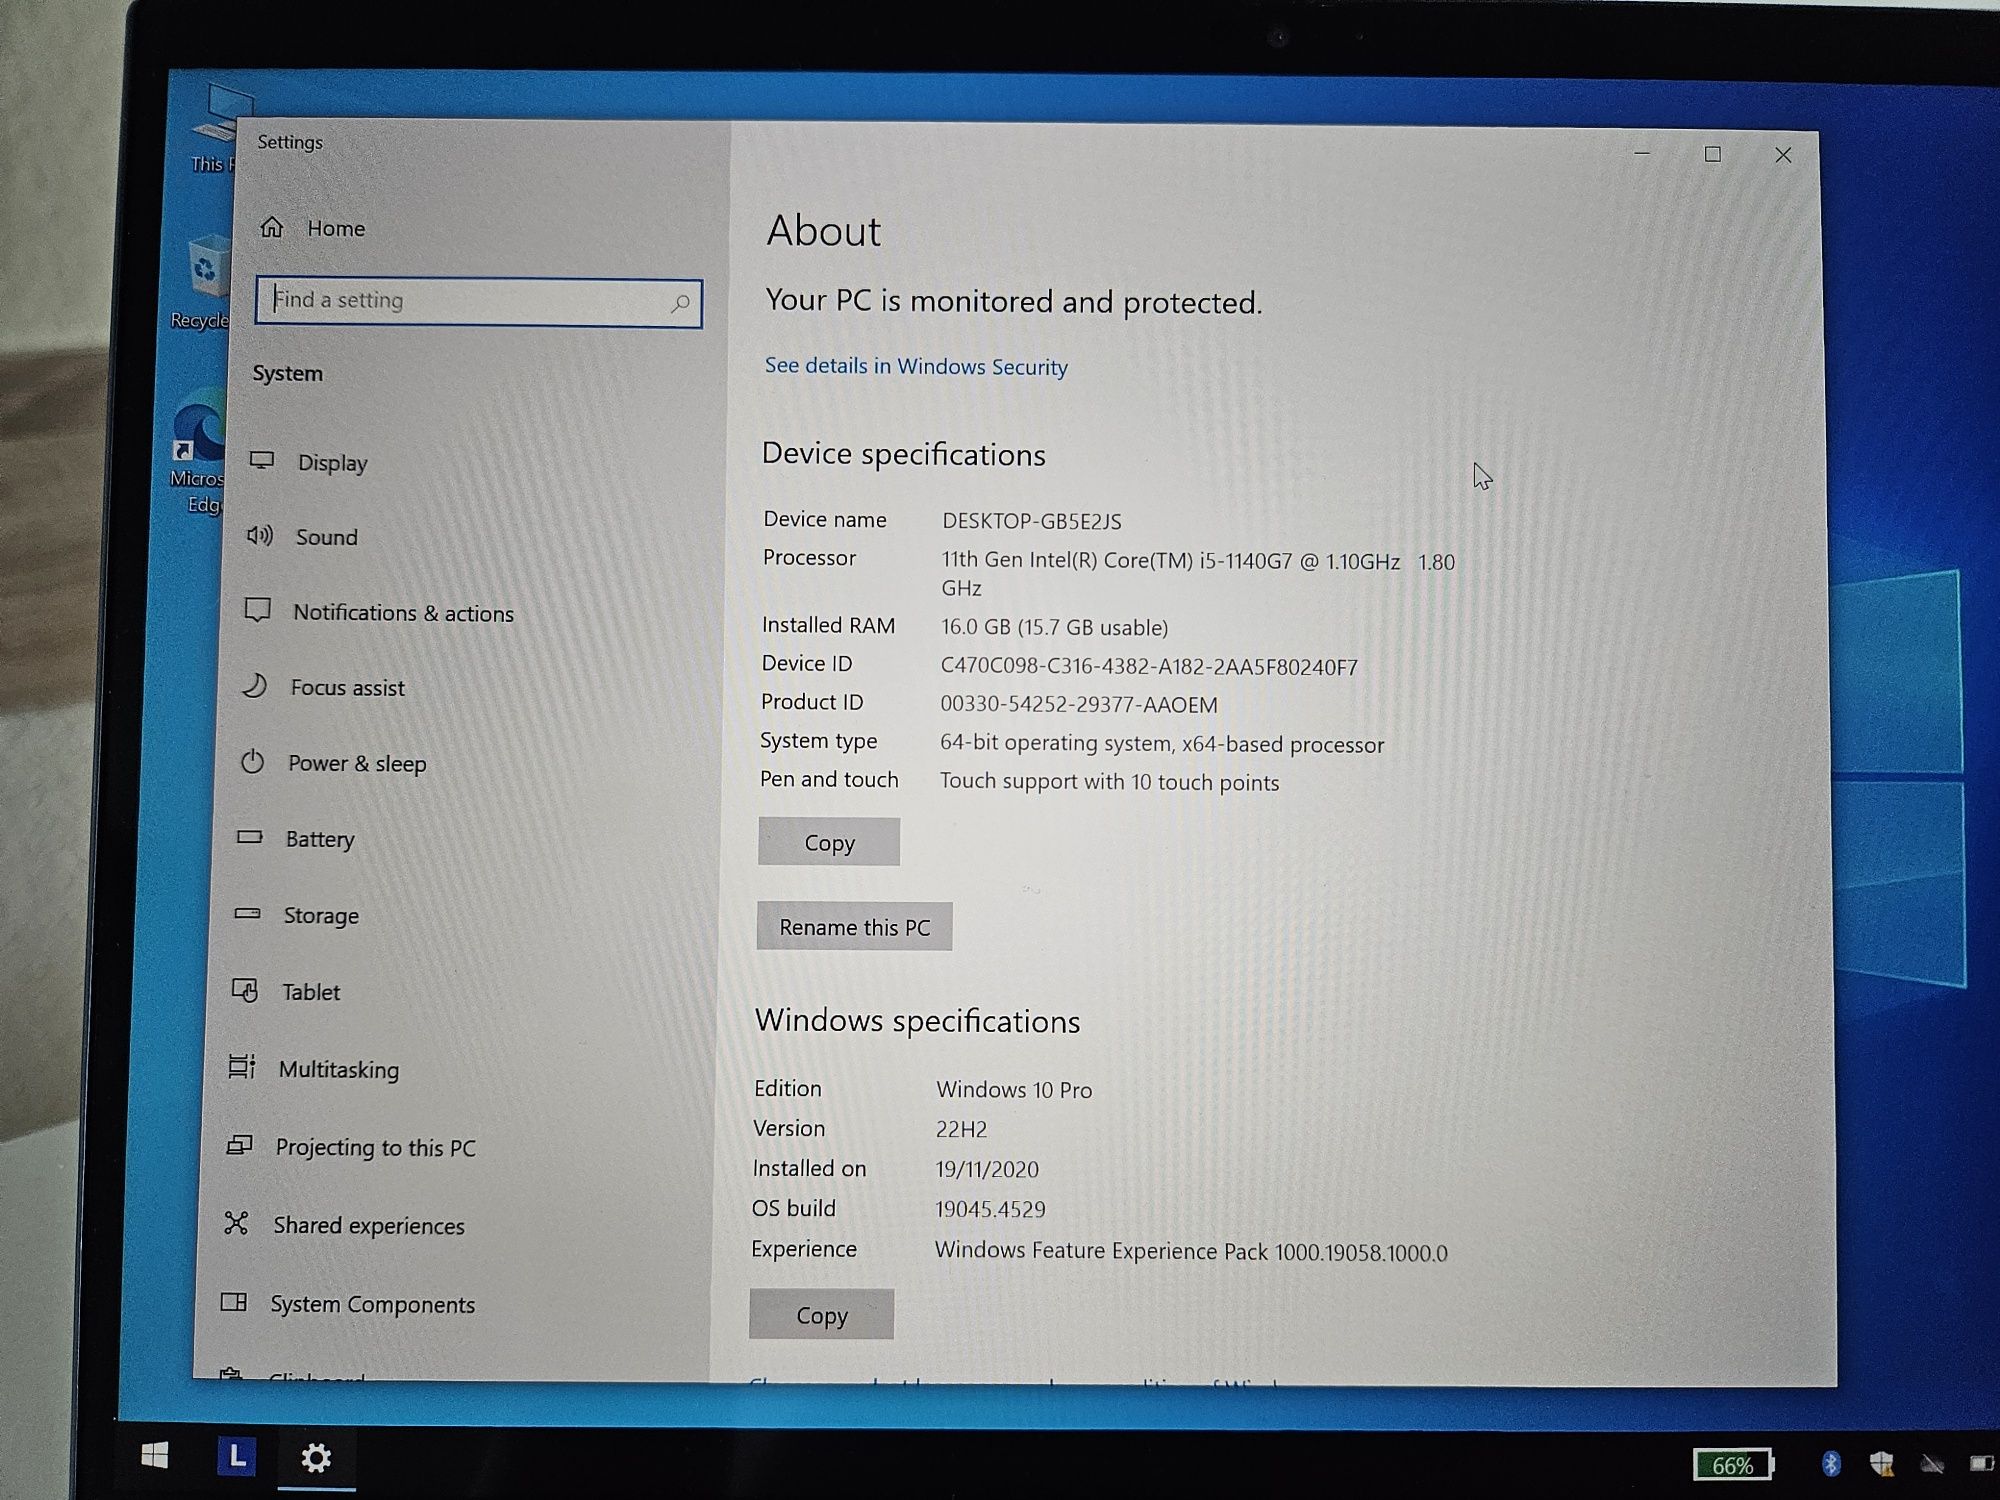
Task: Open Battery settings
Action: click(x=296, y=839)
